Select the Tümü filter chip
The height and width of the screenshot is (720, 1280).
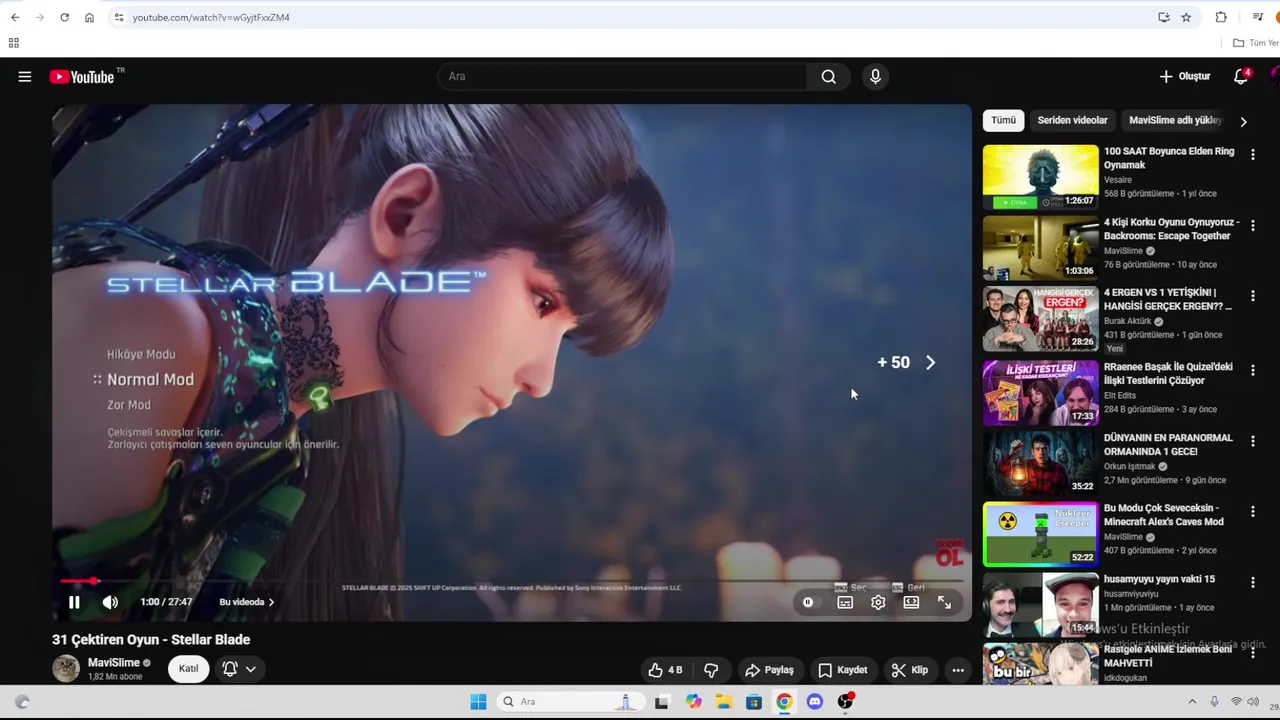1003,120
